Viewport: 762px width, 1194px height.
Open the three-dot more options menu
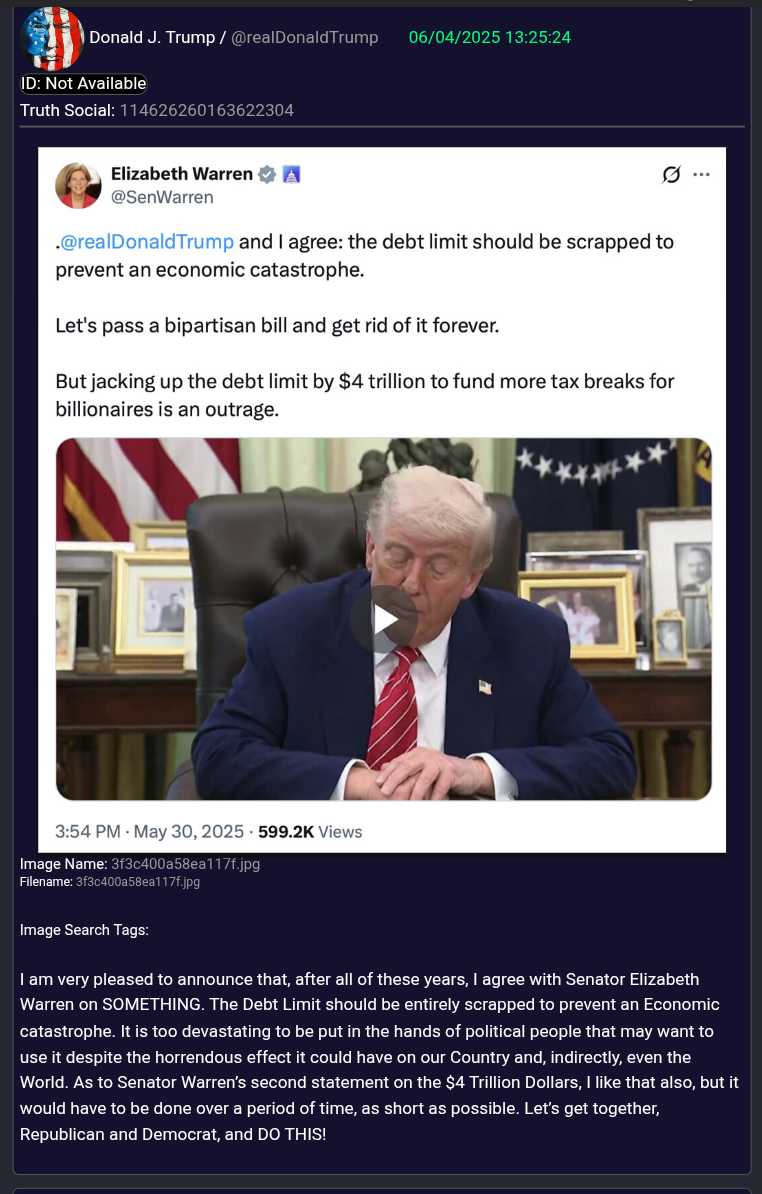click(x=702, y=174)
